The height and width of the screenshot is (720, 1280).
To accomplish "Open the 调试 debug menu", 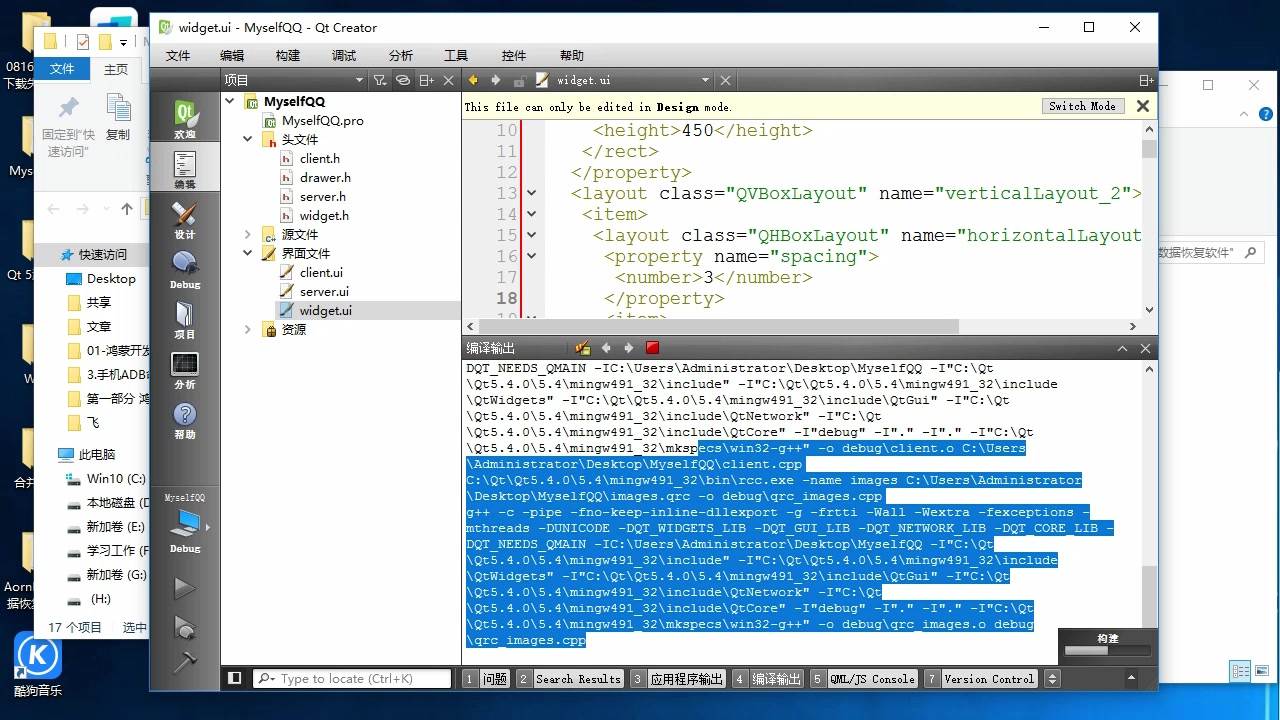I will click(344, 56).
